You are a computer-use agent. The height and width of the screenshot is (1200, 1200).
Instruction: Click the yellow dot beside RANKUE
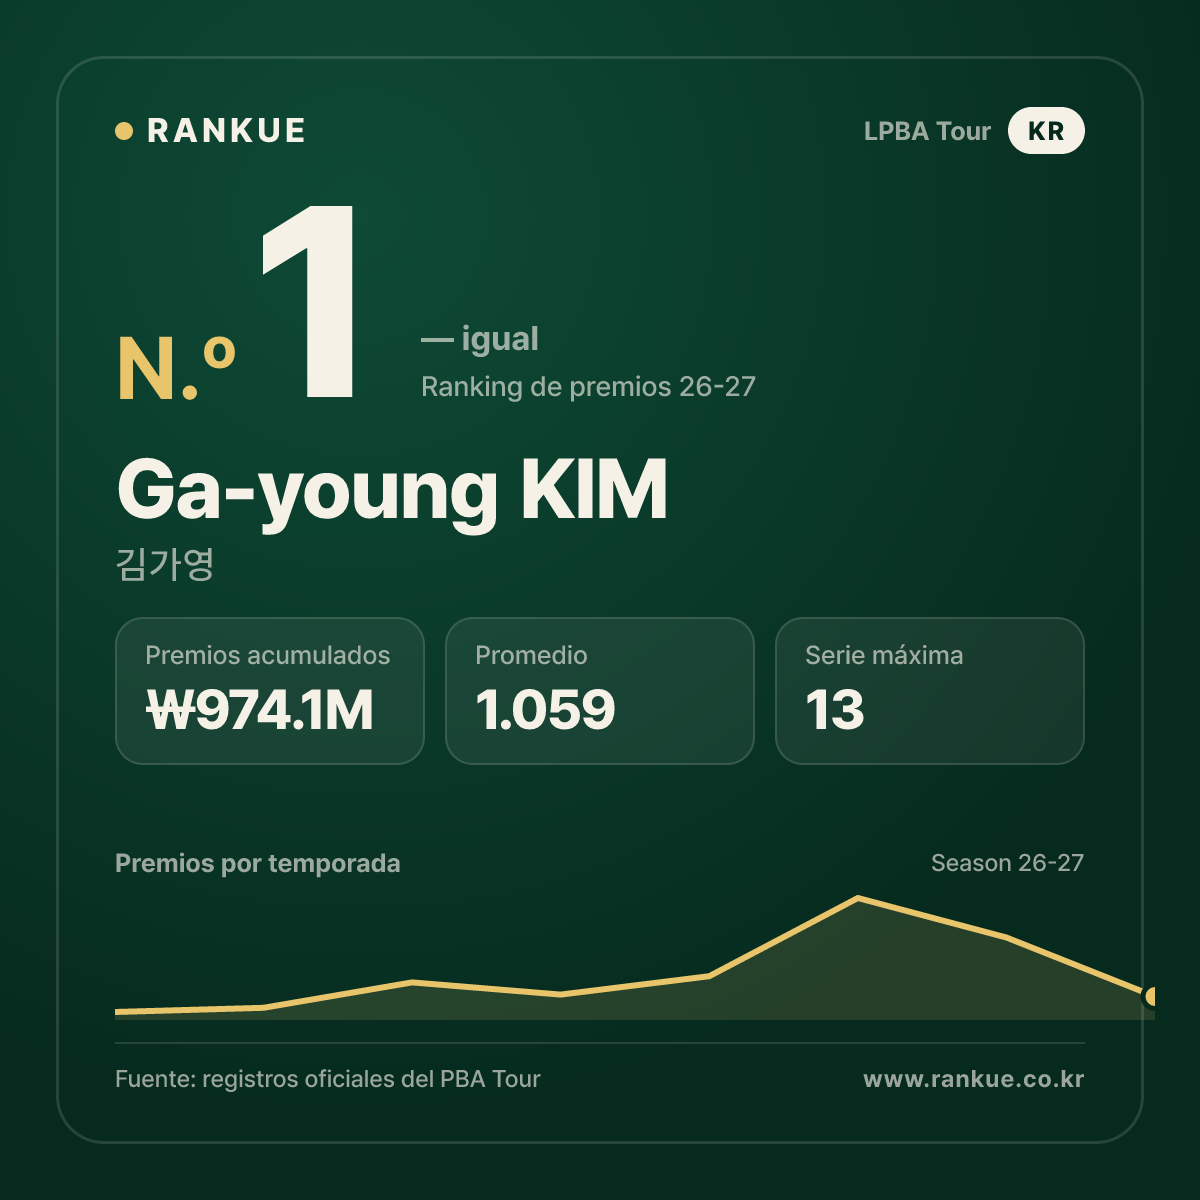point(124,131)
